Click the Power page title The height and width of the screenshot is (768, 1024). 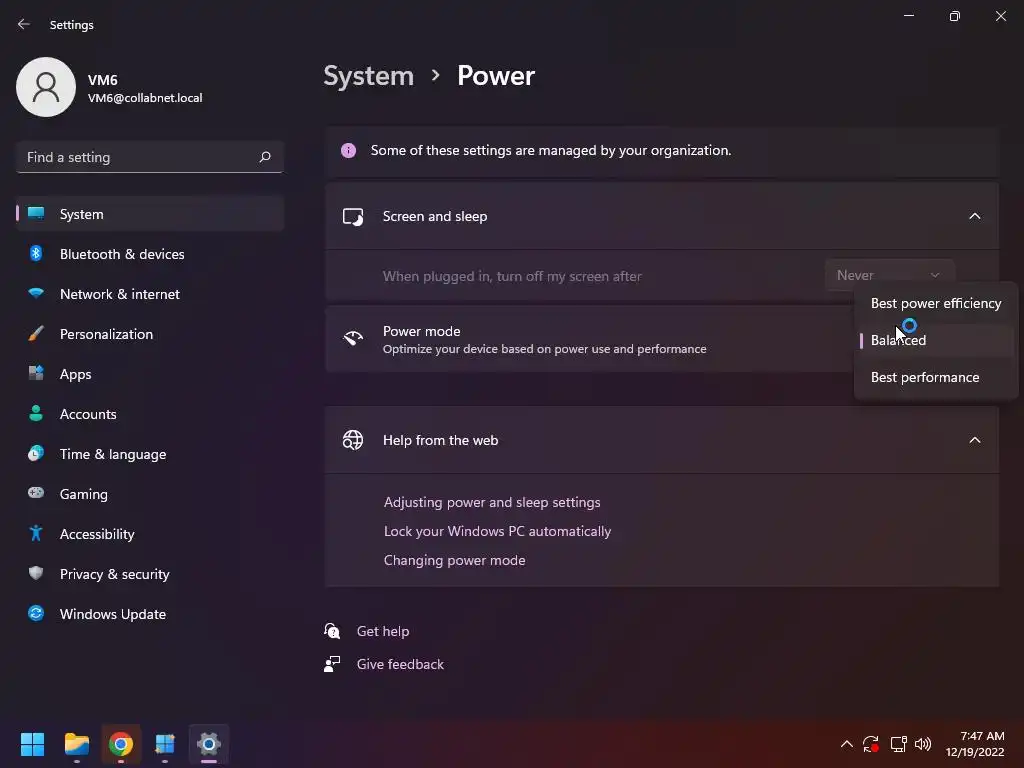pyautogui.click(x=496, y=76)
